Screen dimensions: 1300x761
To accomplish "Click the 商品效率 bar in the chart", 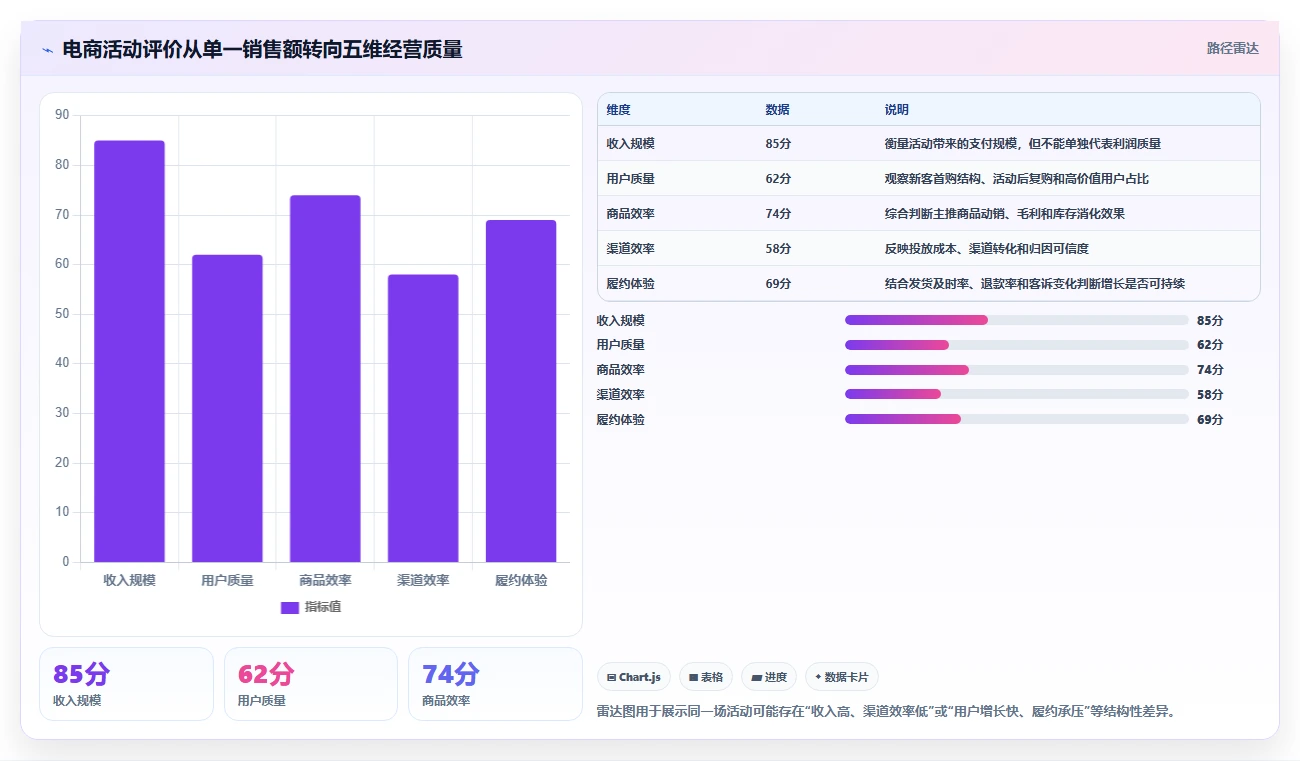I will [325, 378].
